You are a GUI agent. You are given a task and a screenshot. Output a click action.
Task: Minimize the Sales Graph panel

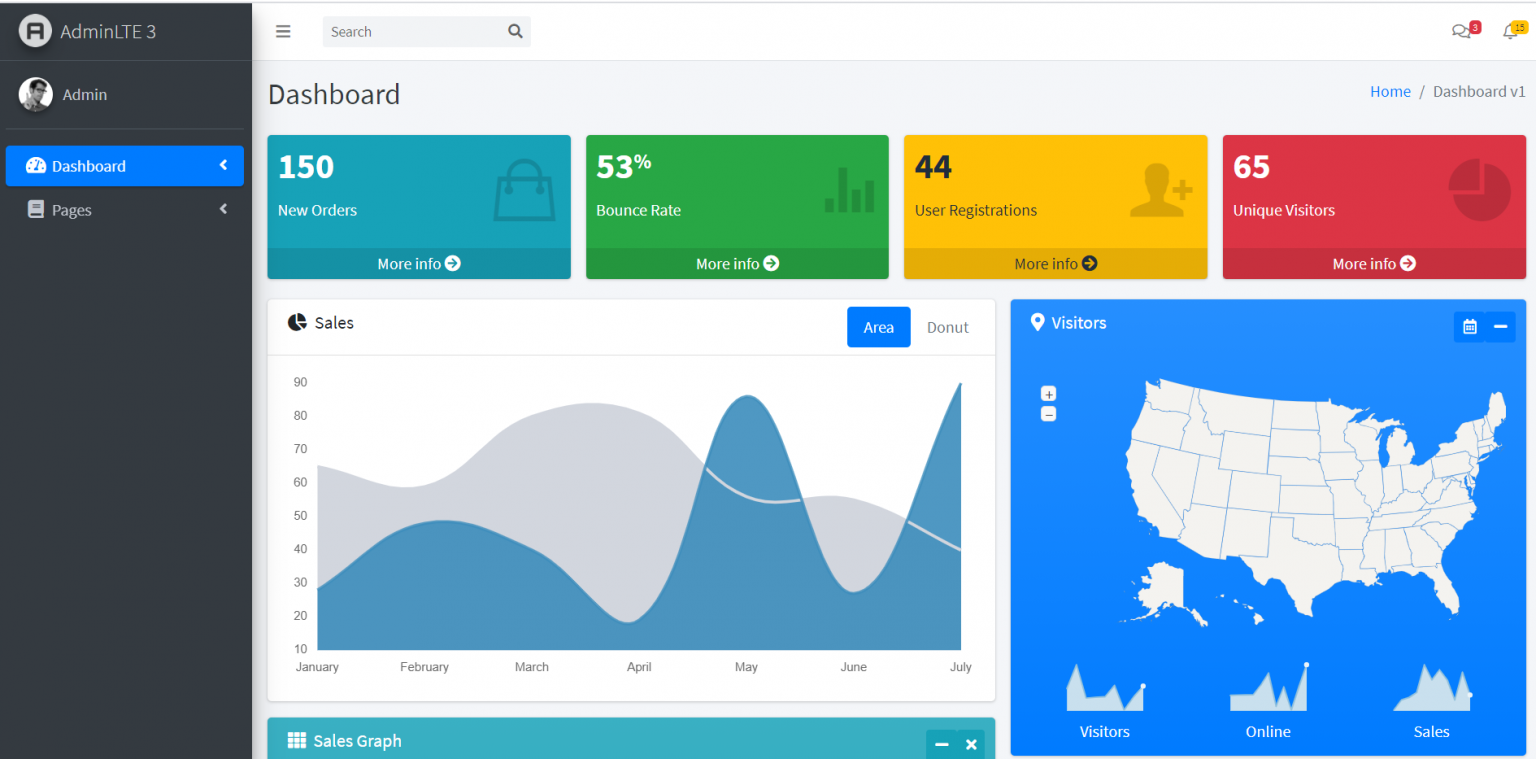coord(941,744)
